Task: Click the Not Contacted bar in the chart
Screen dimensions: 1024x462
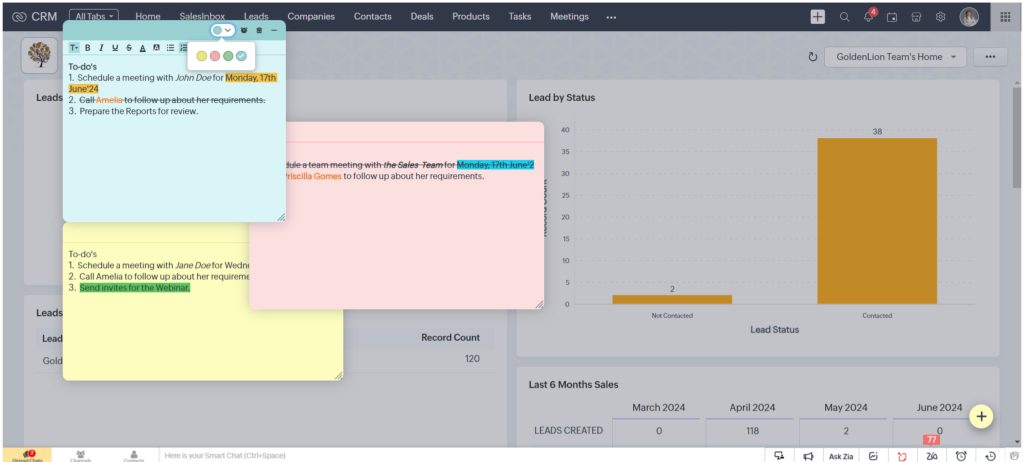Action: point(672,299)
